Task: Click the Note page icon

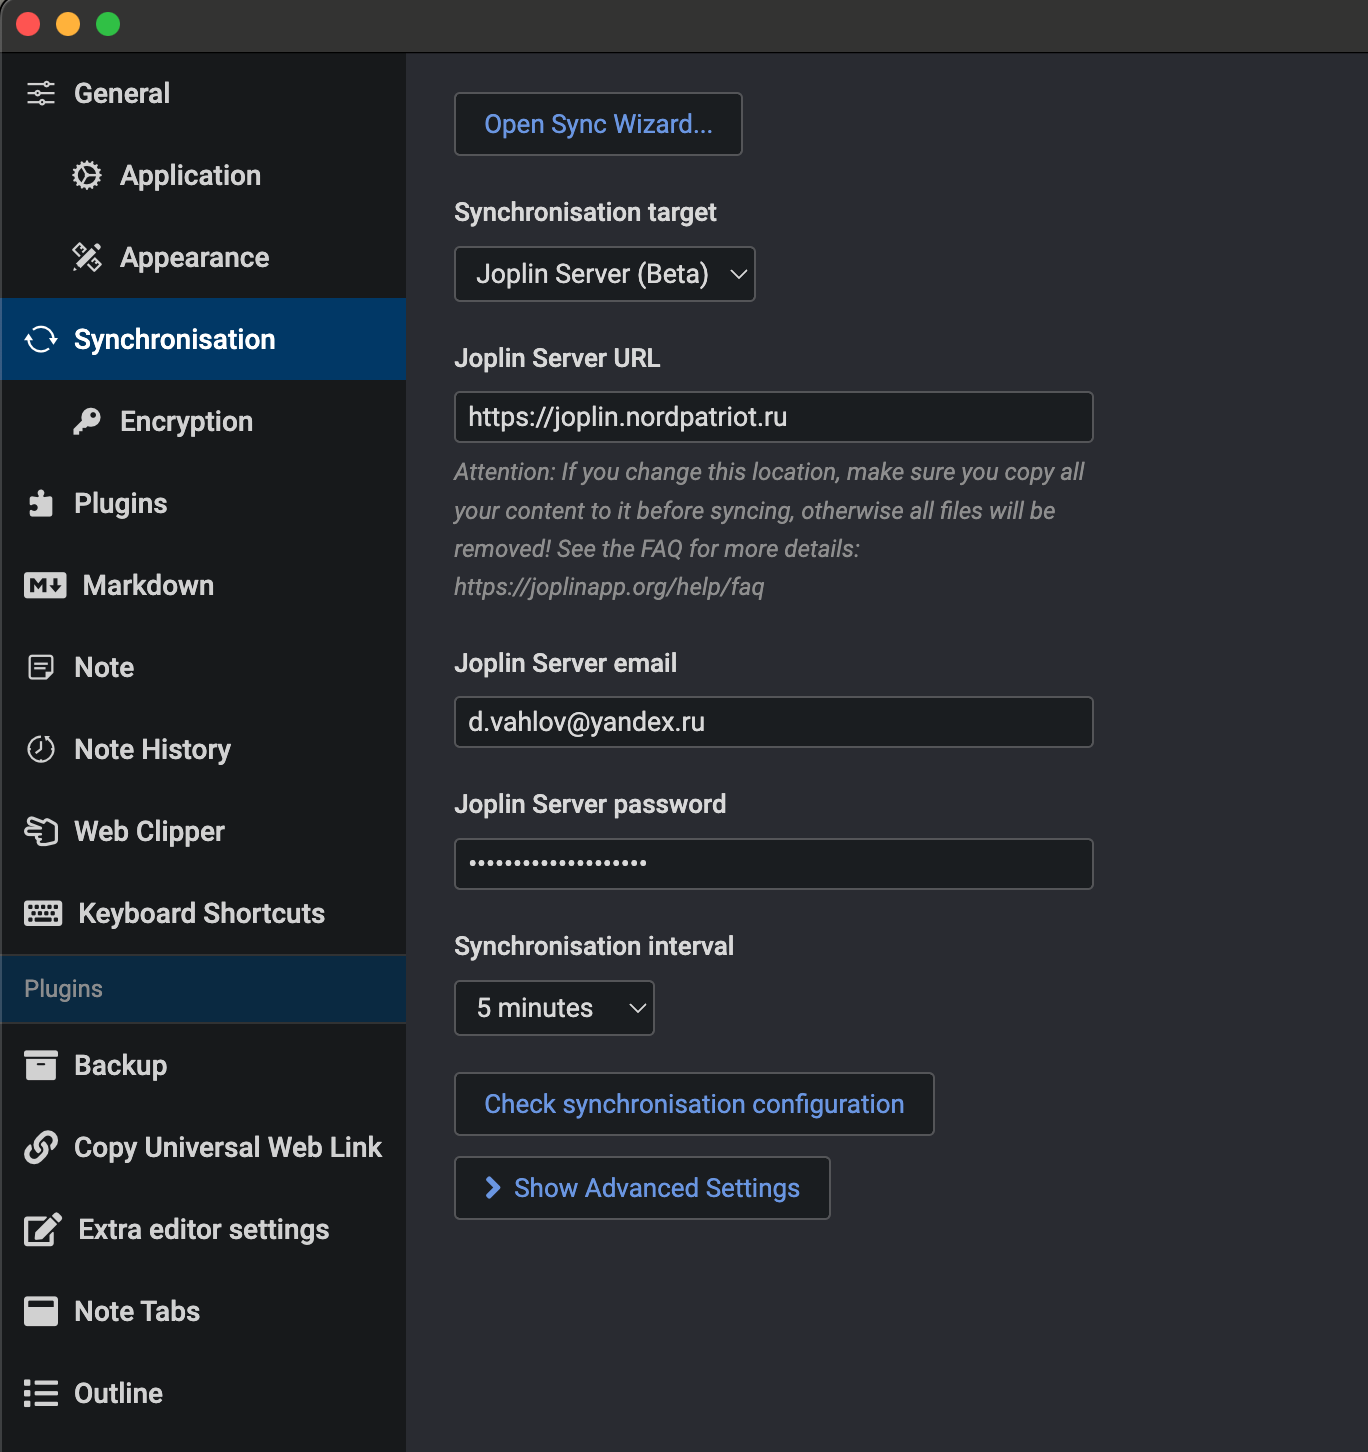Action: (x=41, y=667)
